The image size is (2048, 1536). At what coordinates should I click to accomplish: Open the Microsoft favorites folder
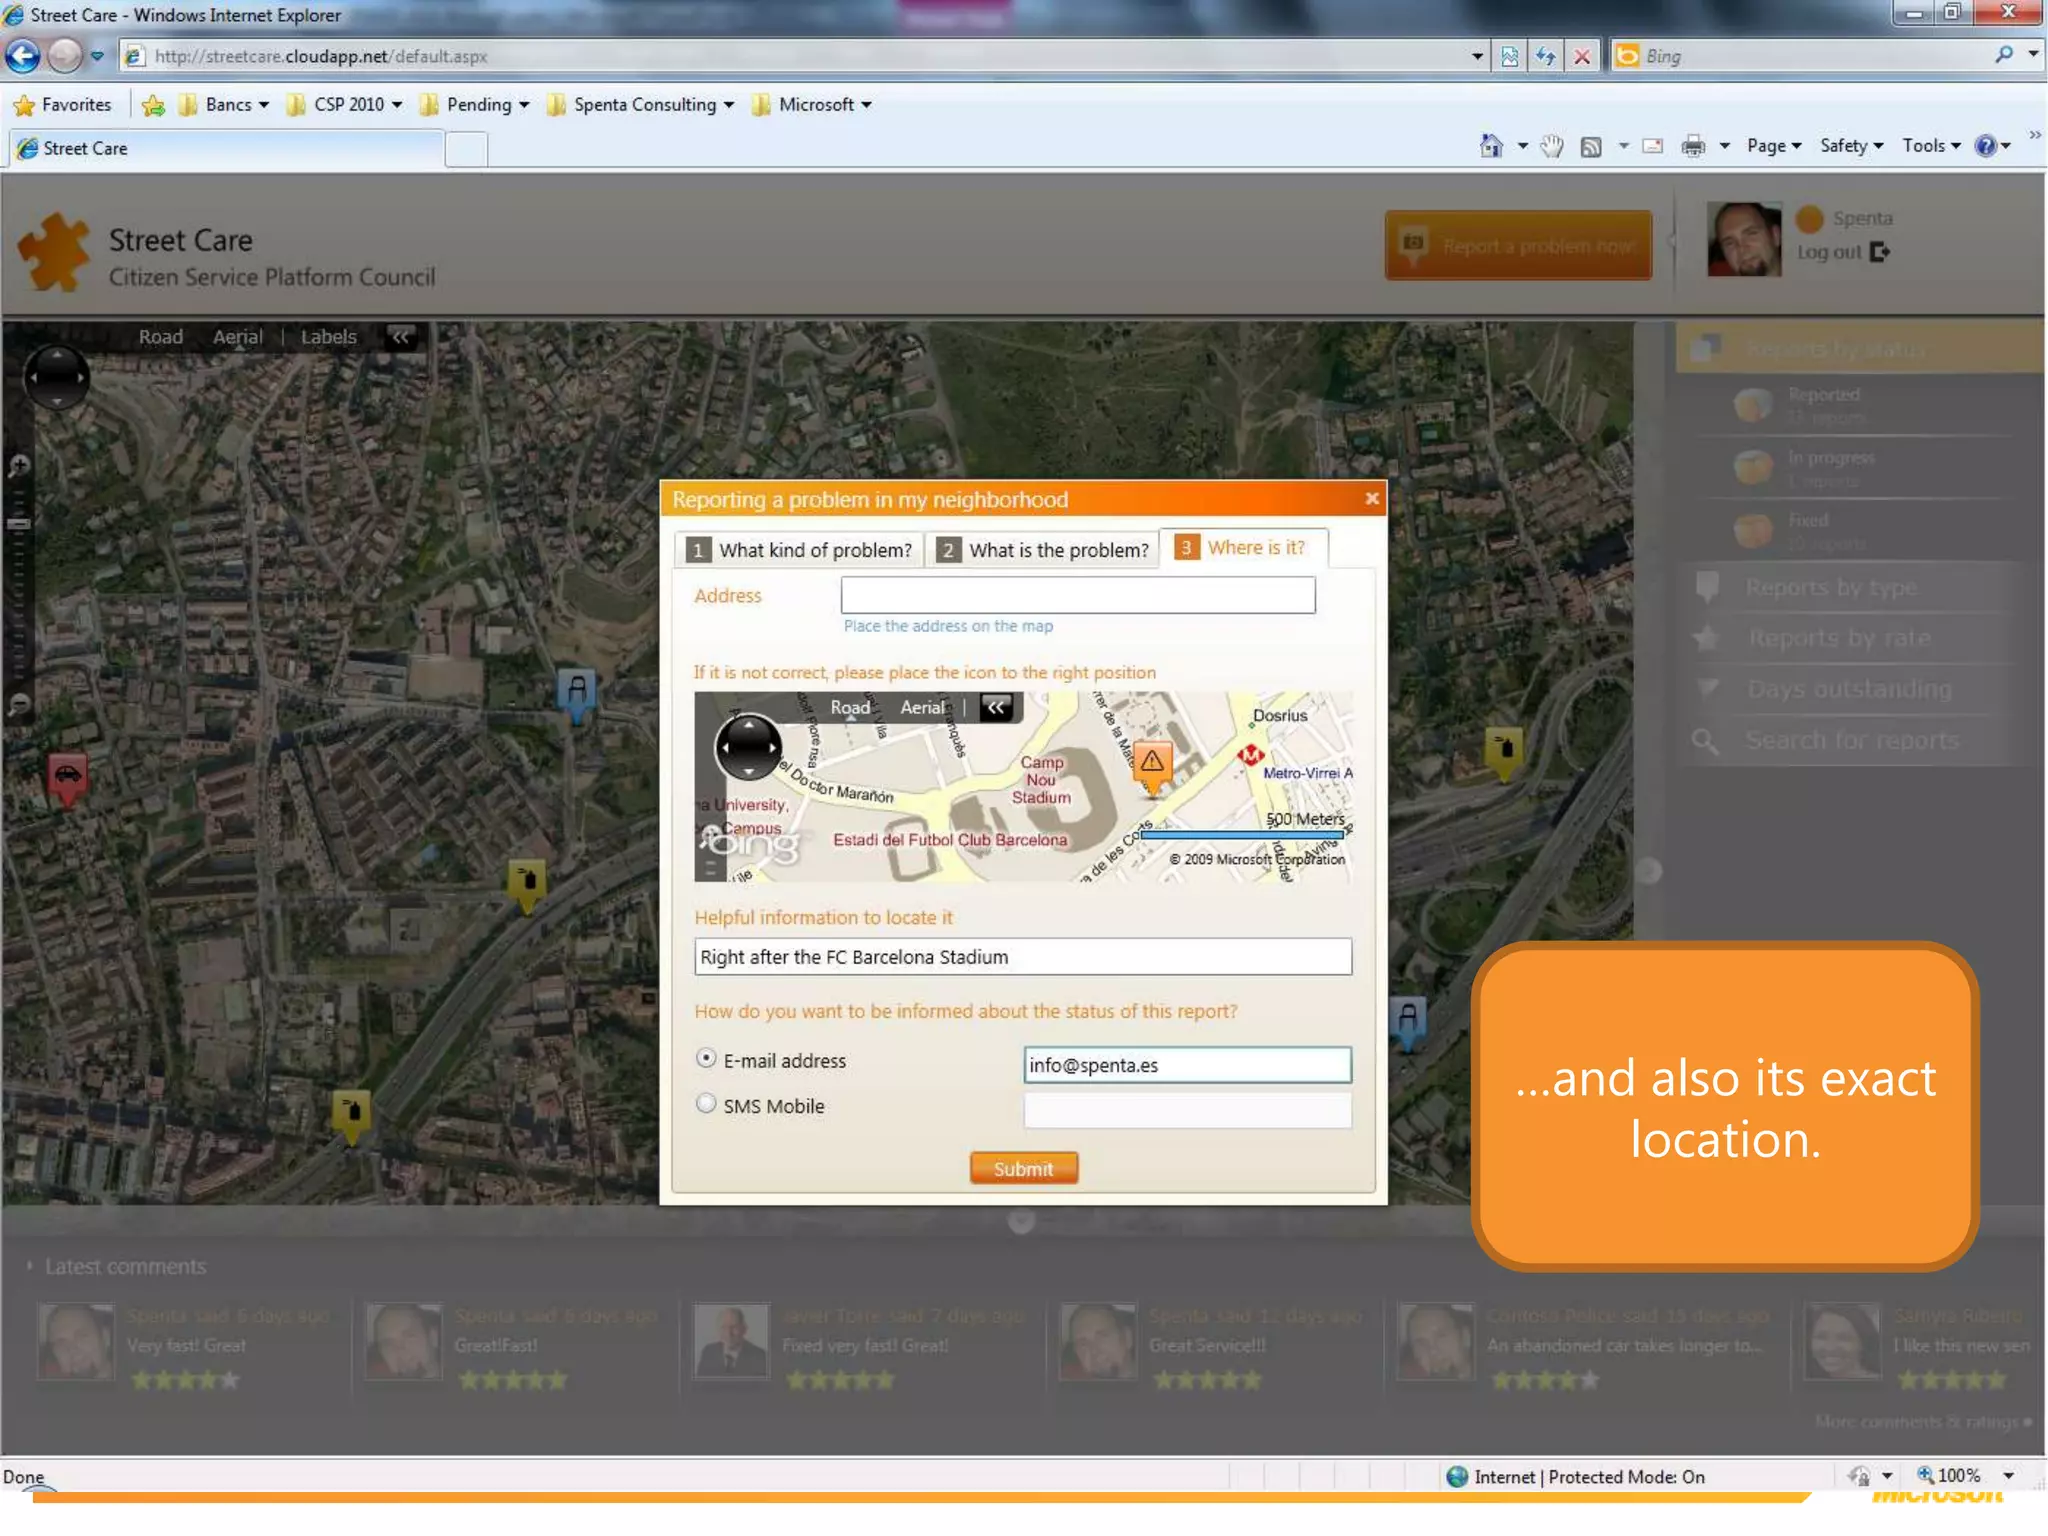click(x=811, y=105)
